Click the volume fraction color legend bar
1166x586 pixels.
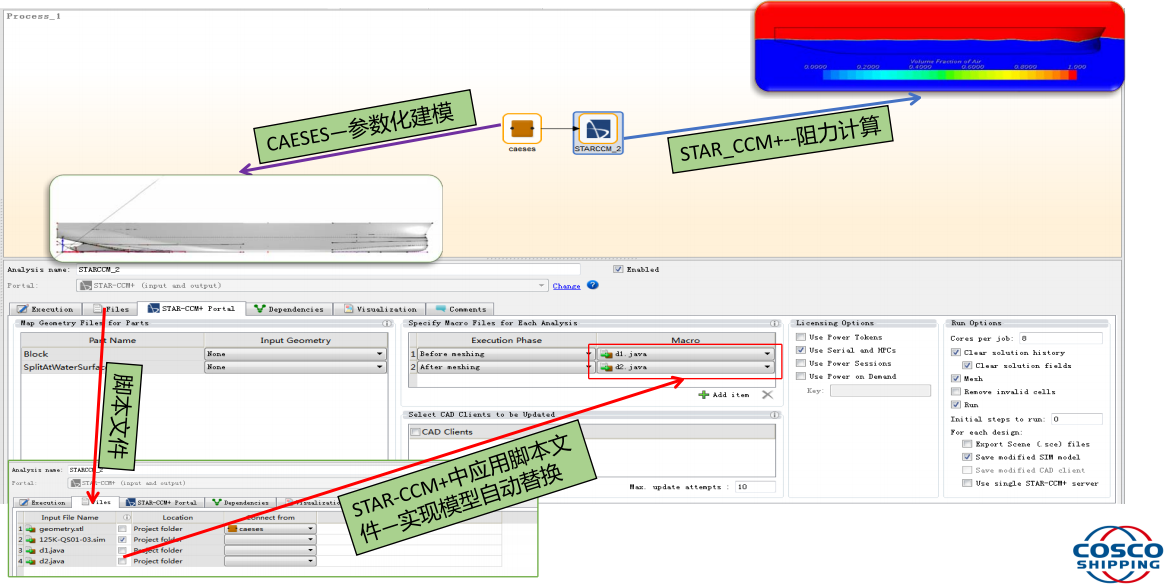click(950, 75)
